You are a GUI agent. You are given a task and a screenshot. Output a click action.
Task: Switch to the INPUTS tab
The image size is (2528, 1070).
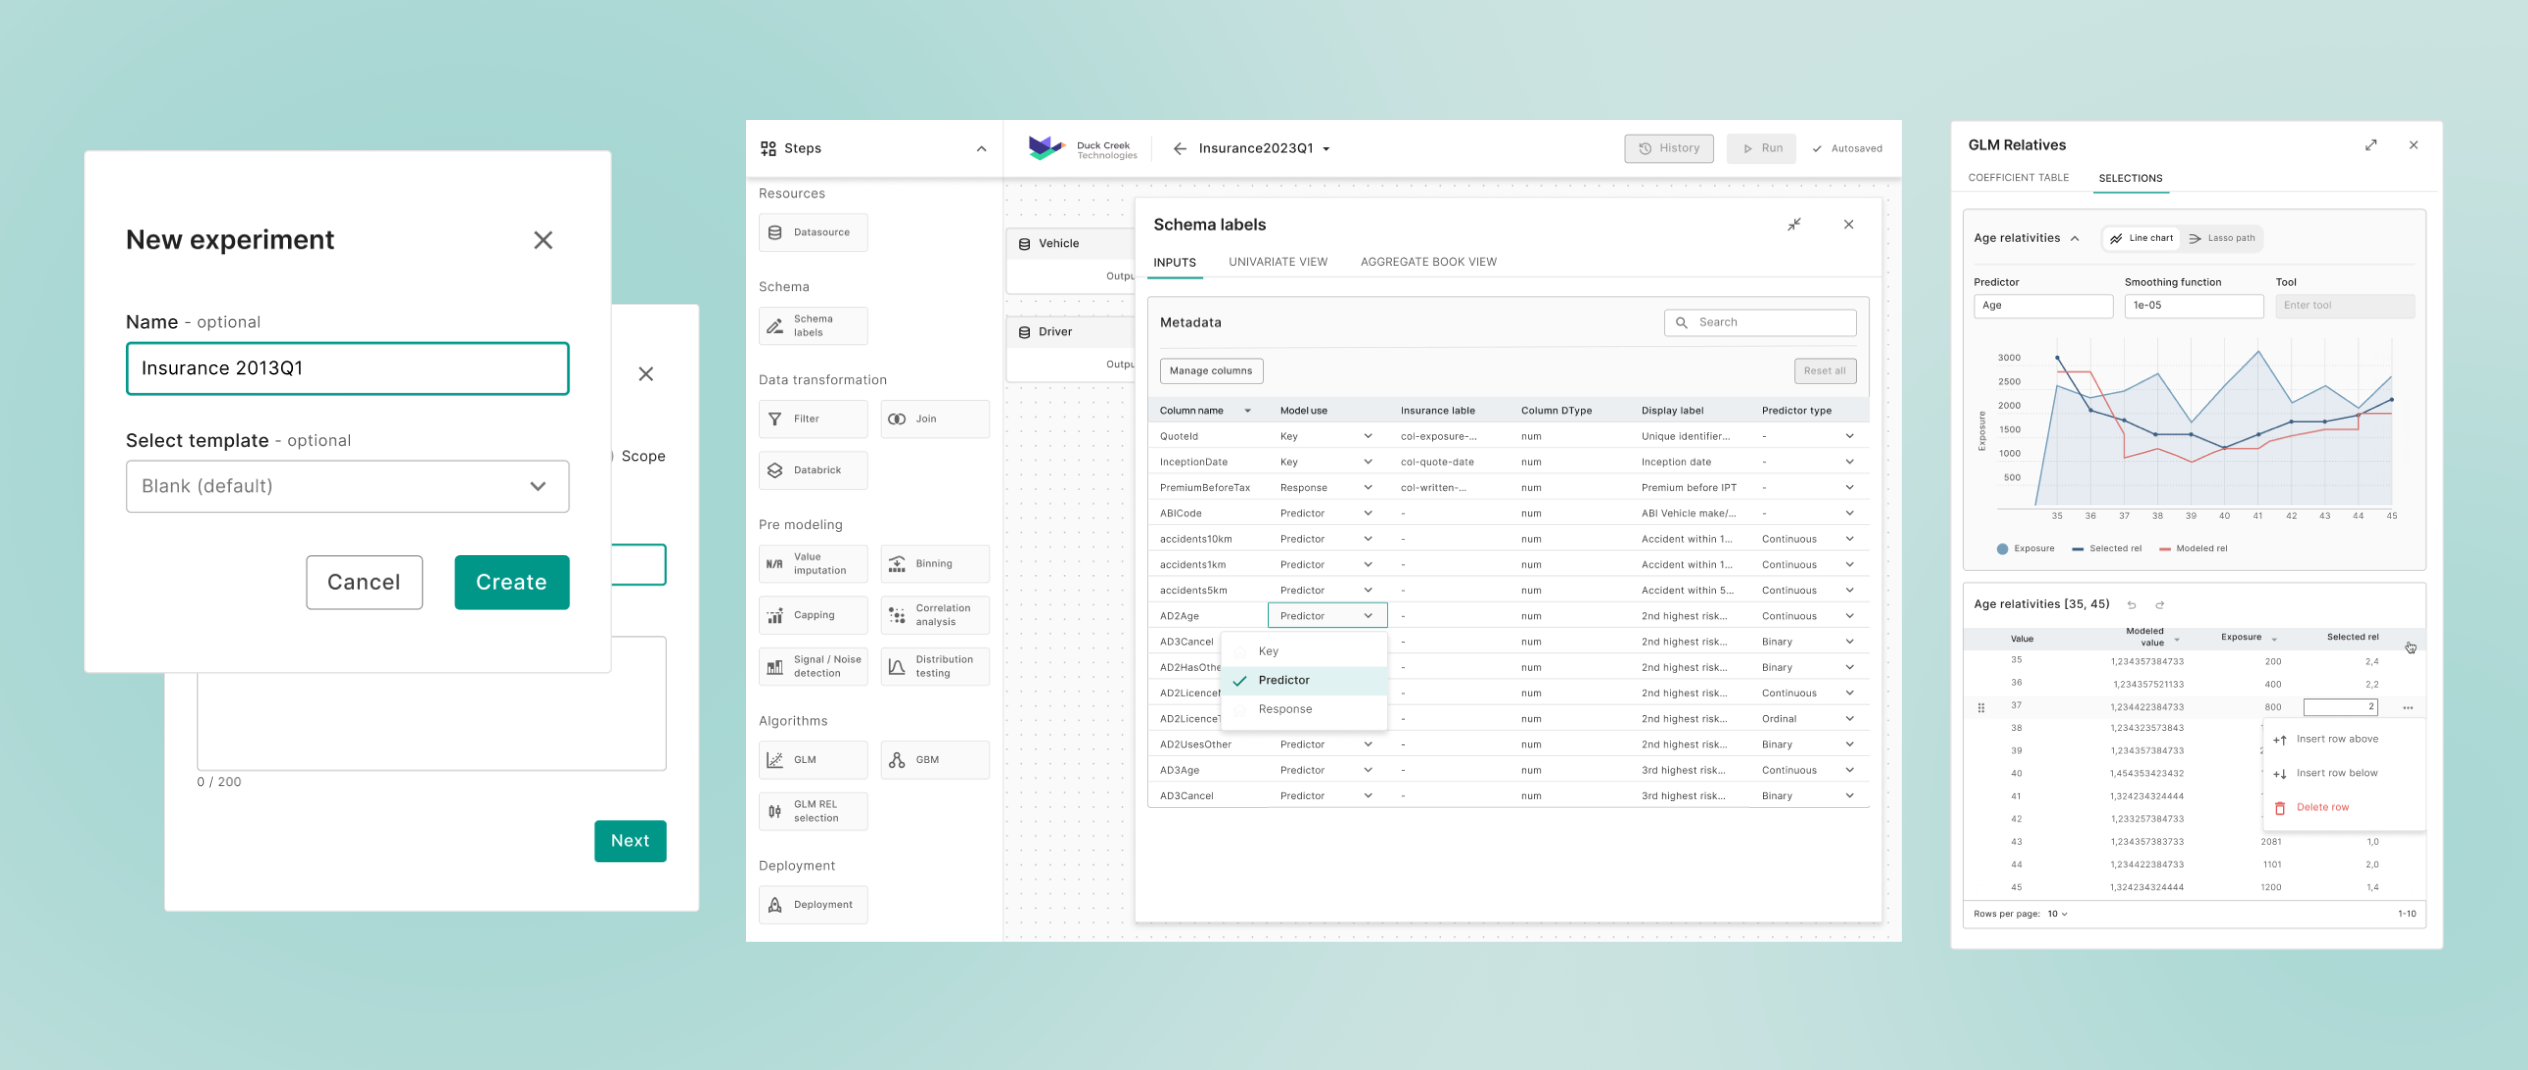[x=1174, y=263]
